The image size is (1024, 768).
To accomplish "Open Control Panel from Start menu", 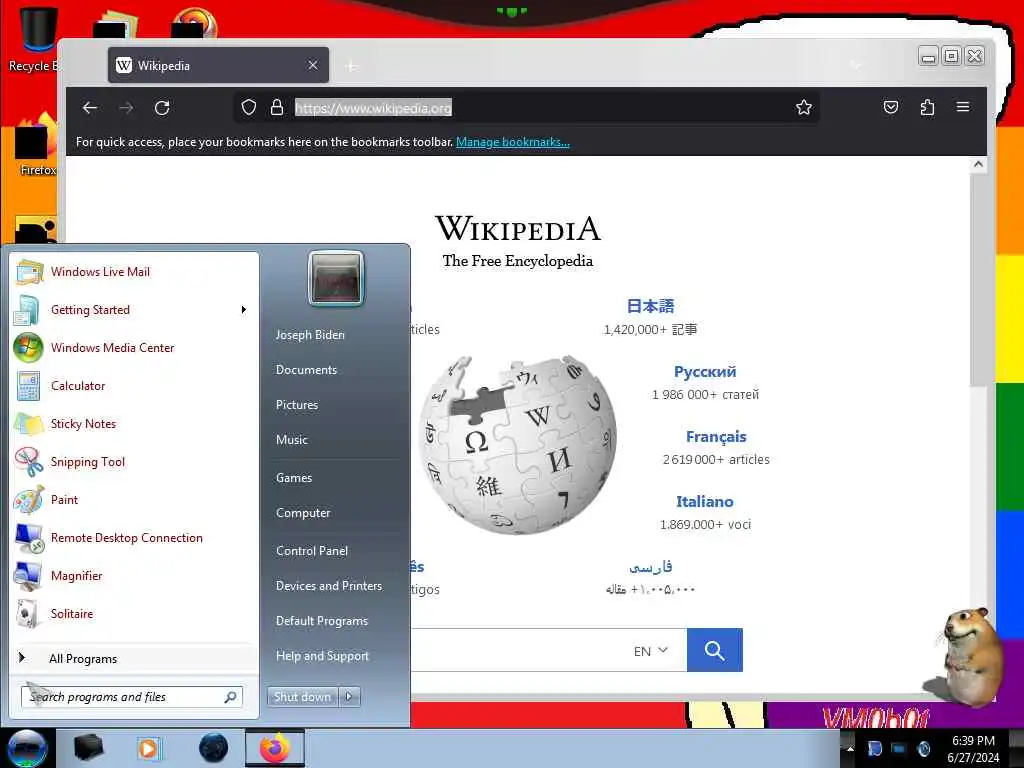I will pyautogui.click(x=312, y=551).
